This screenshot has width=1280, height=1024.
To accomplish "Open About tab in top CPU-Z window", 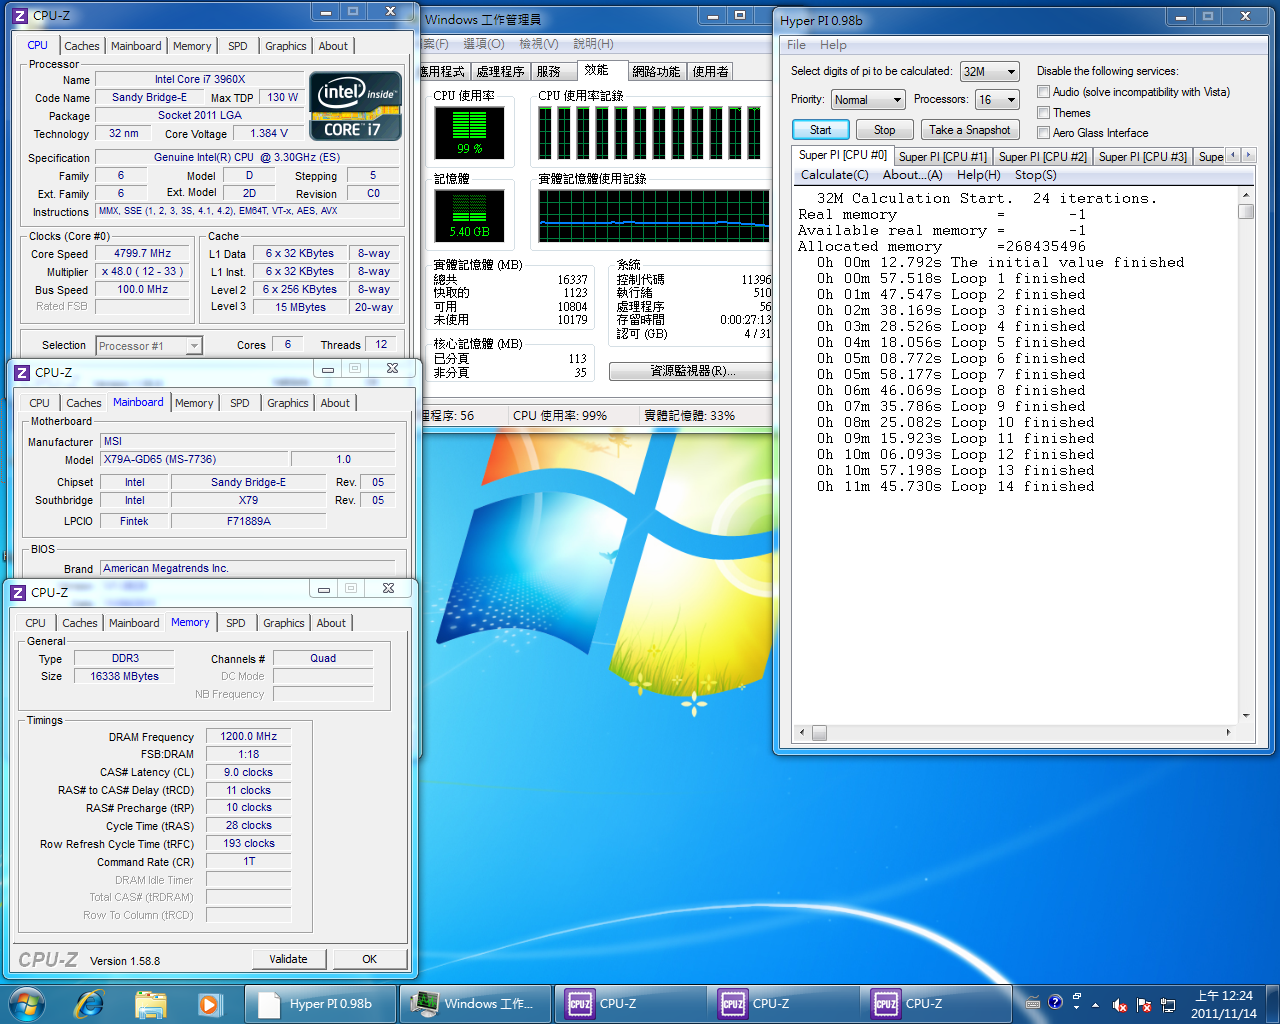I will coord(333,46).
